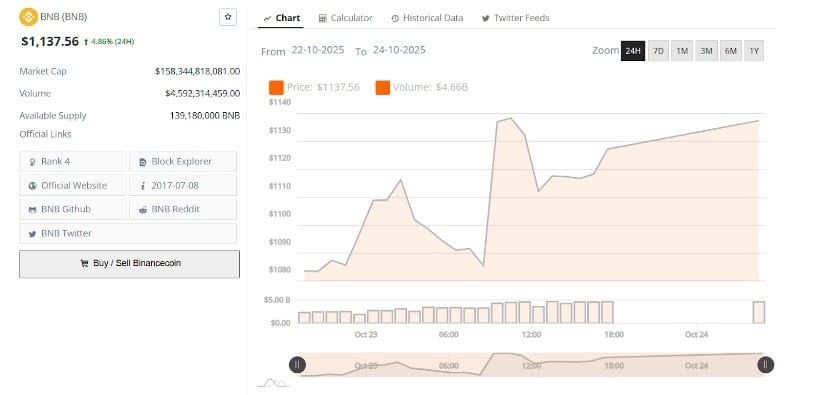The height and width of the screenshot is (395, 825).
Task: Open the BNB Github link
Action: tap(73, 209)
